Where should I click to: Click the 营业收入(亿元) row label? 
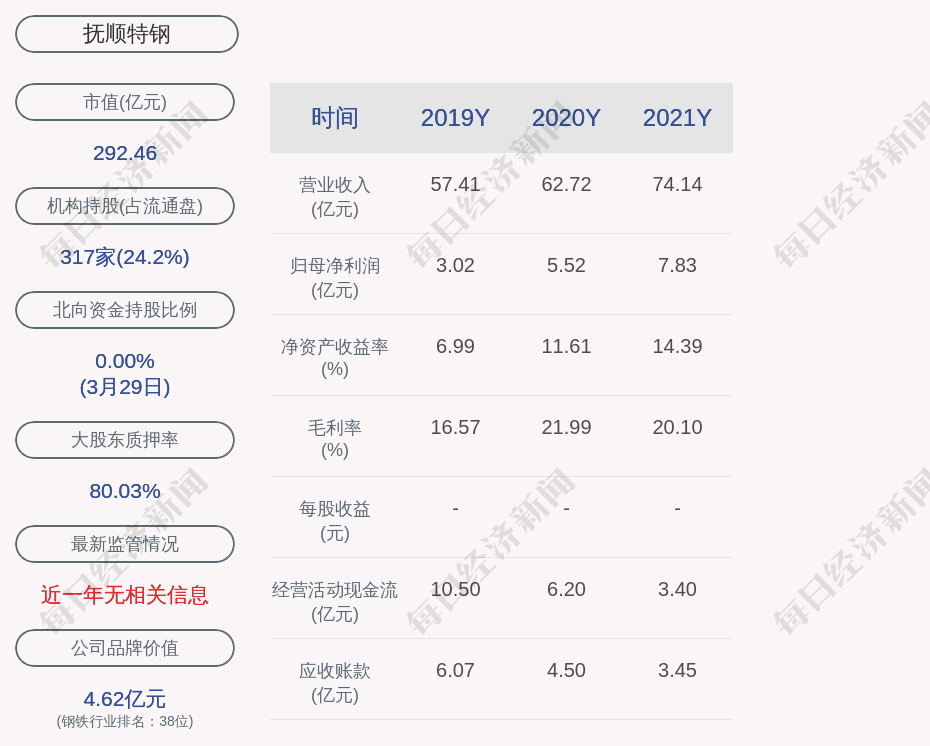(x=334, y=196)
